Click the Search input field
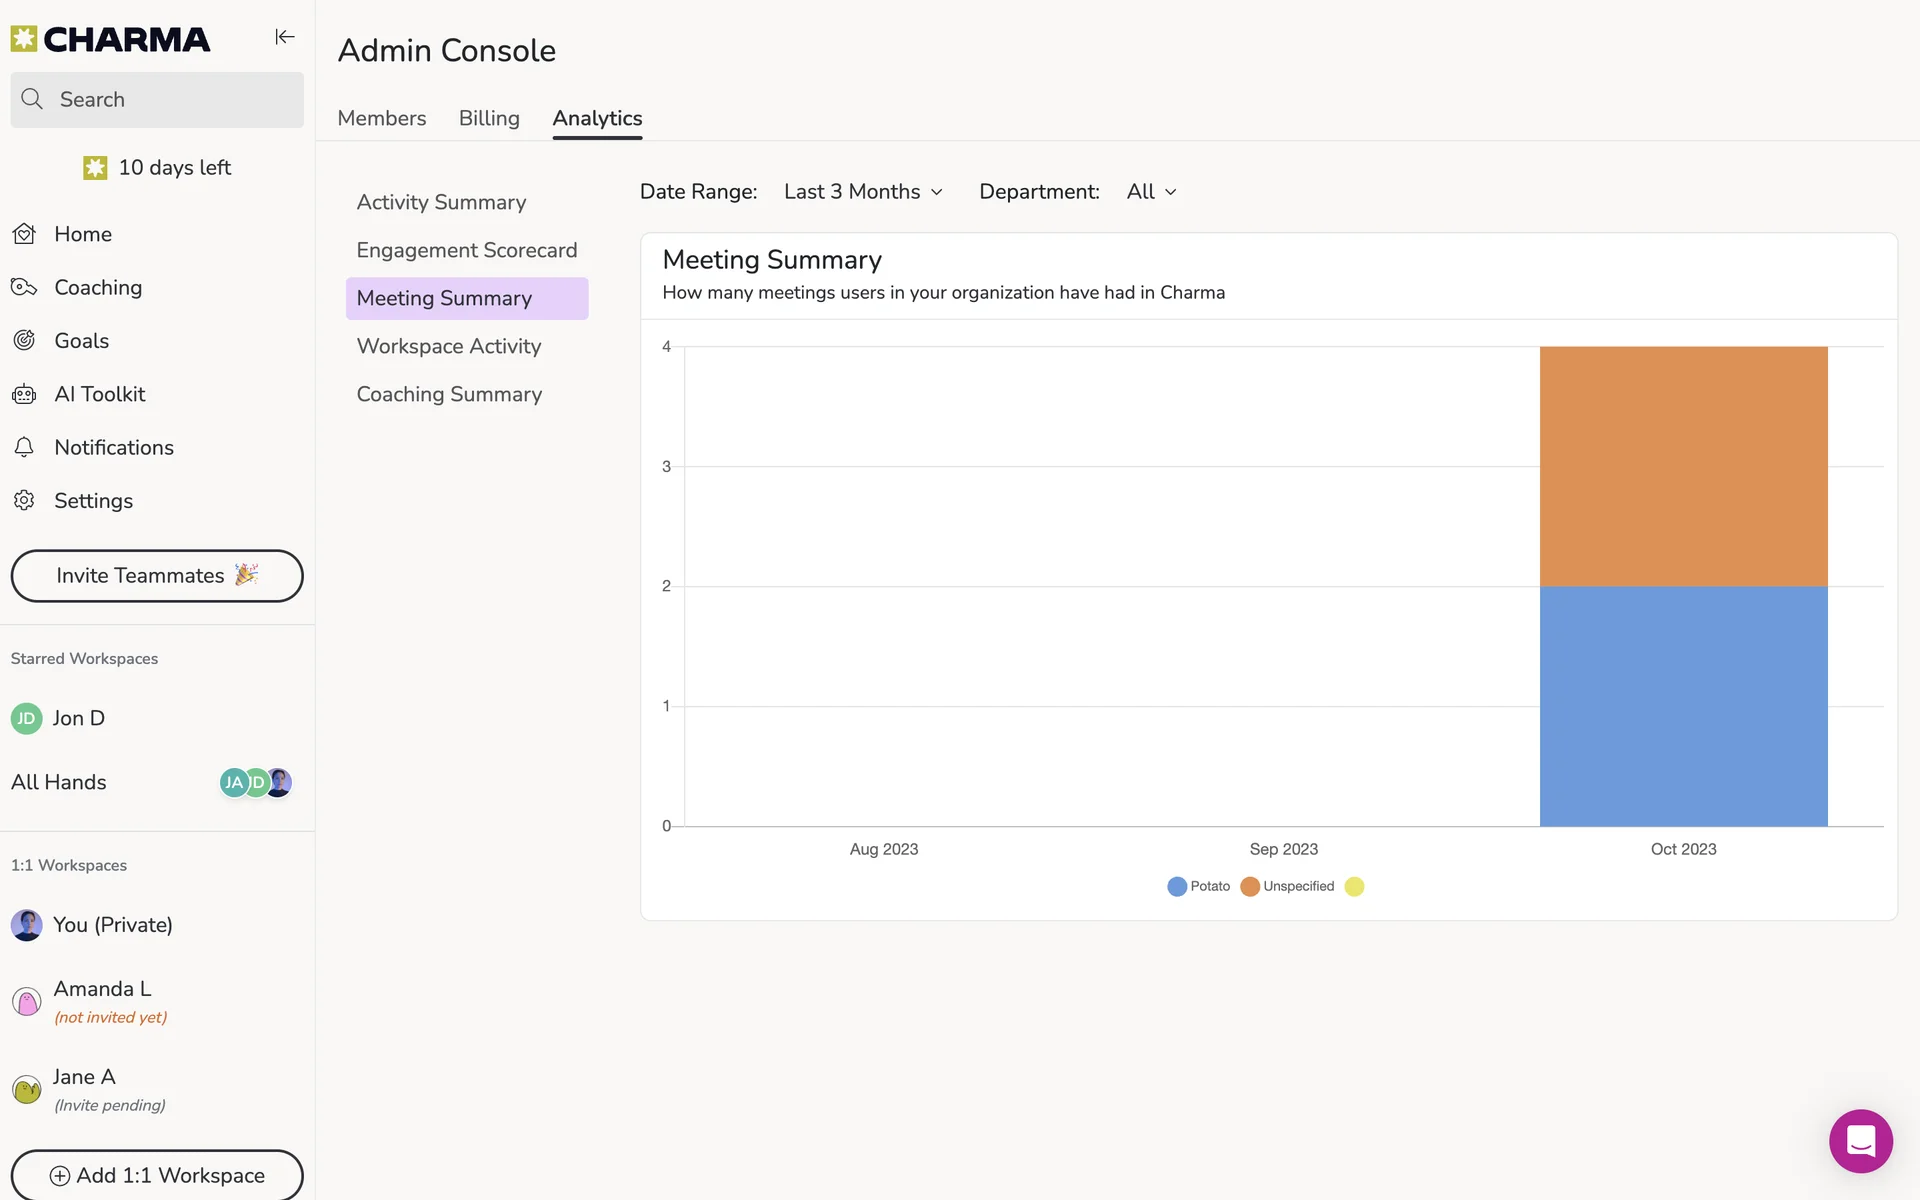Image resolution: width=1920 pixels, height=1200 pixels. pos(157,100)
